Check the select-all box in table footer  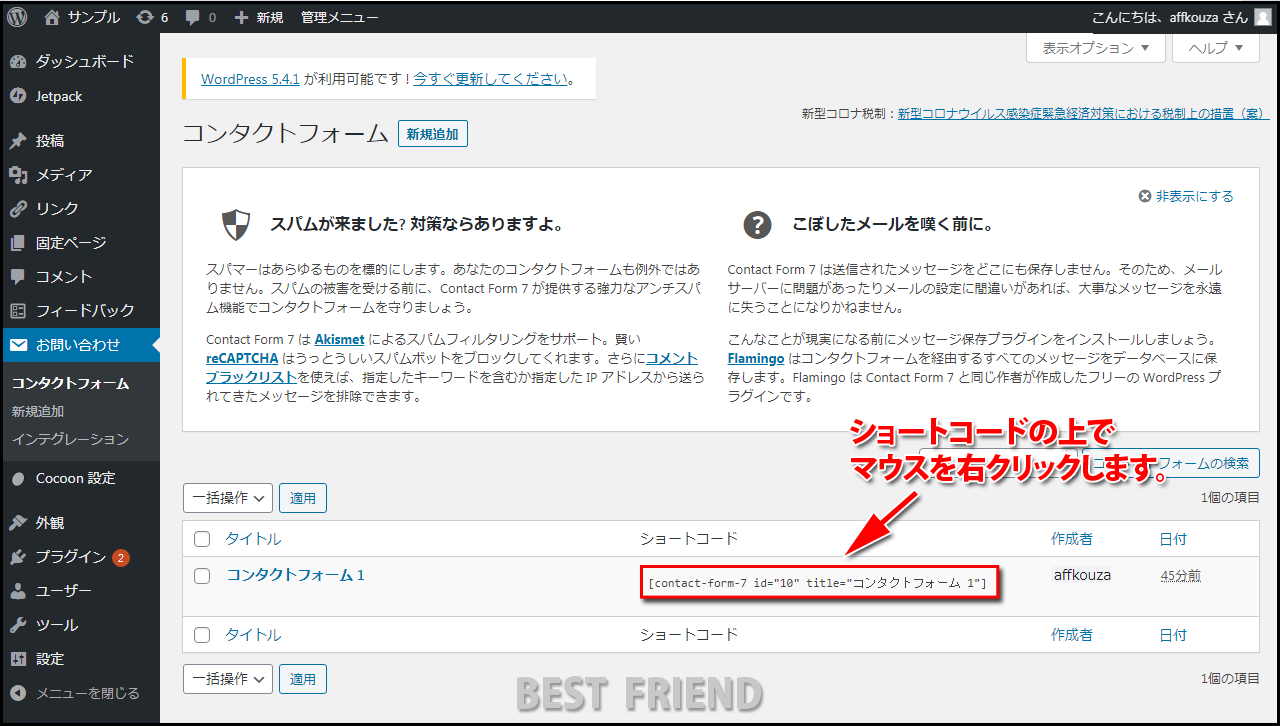pos(202,635)
